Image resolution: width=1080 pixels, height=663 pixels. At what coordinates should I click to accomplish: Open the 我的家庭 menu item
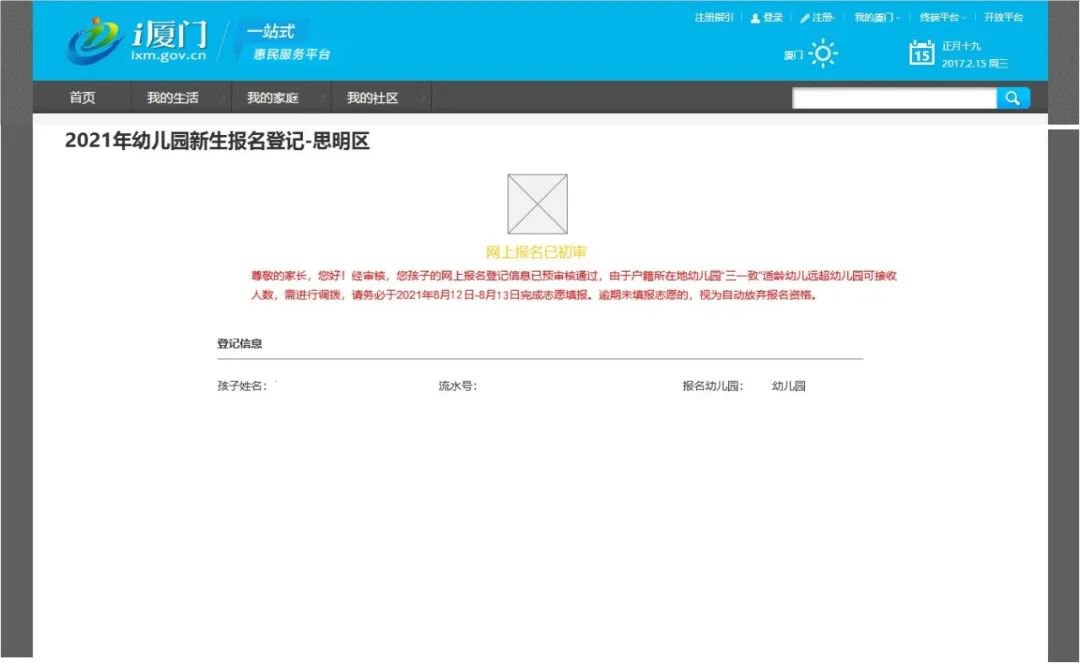tap(272, 98)
